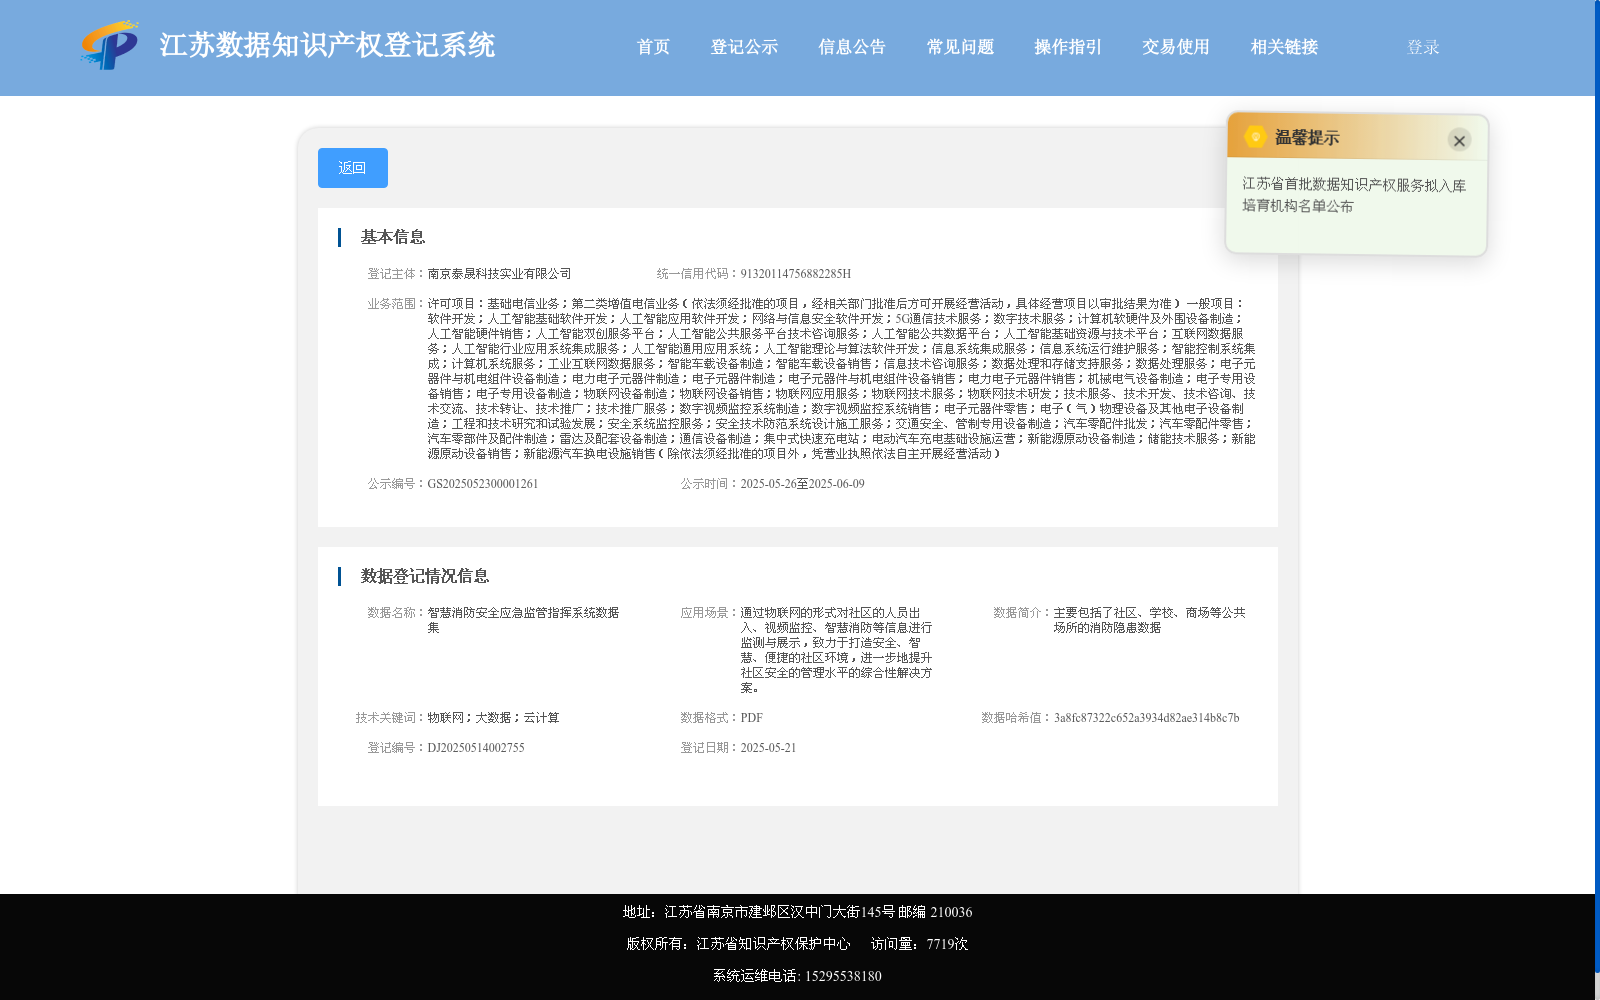Open the 信息公告 menu item
This screenshot has height=1000, width=1600.
(x=852, y=47)
